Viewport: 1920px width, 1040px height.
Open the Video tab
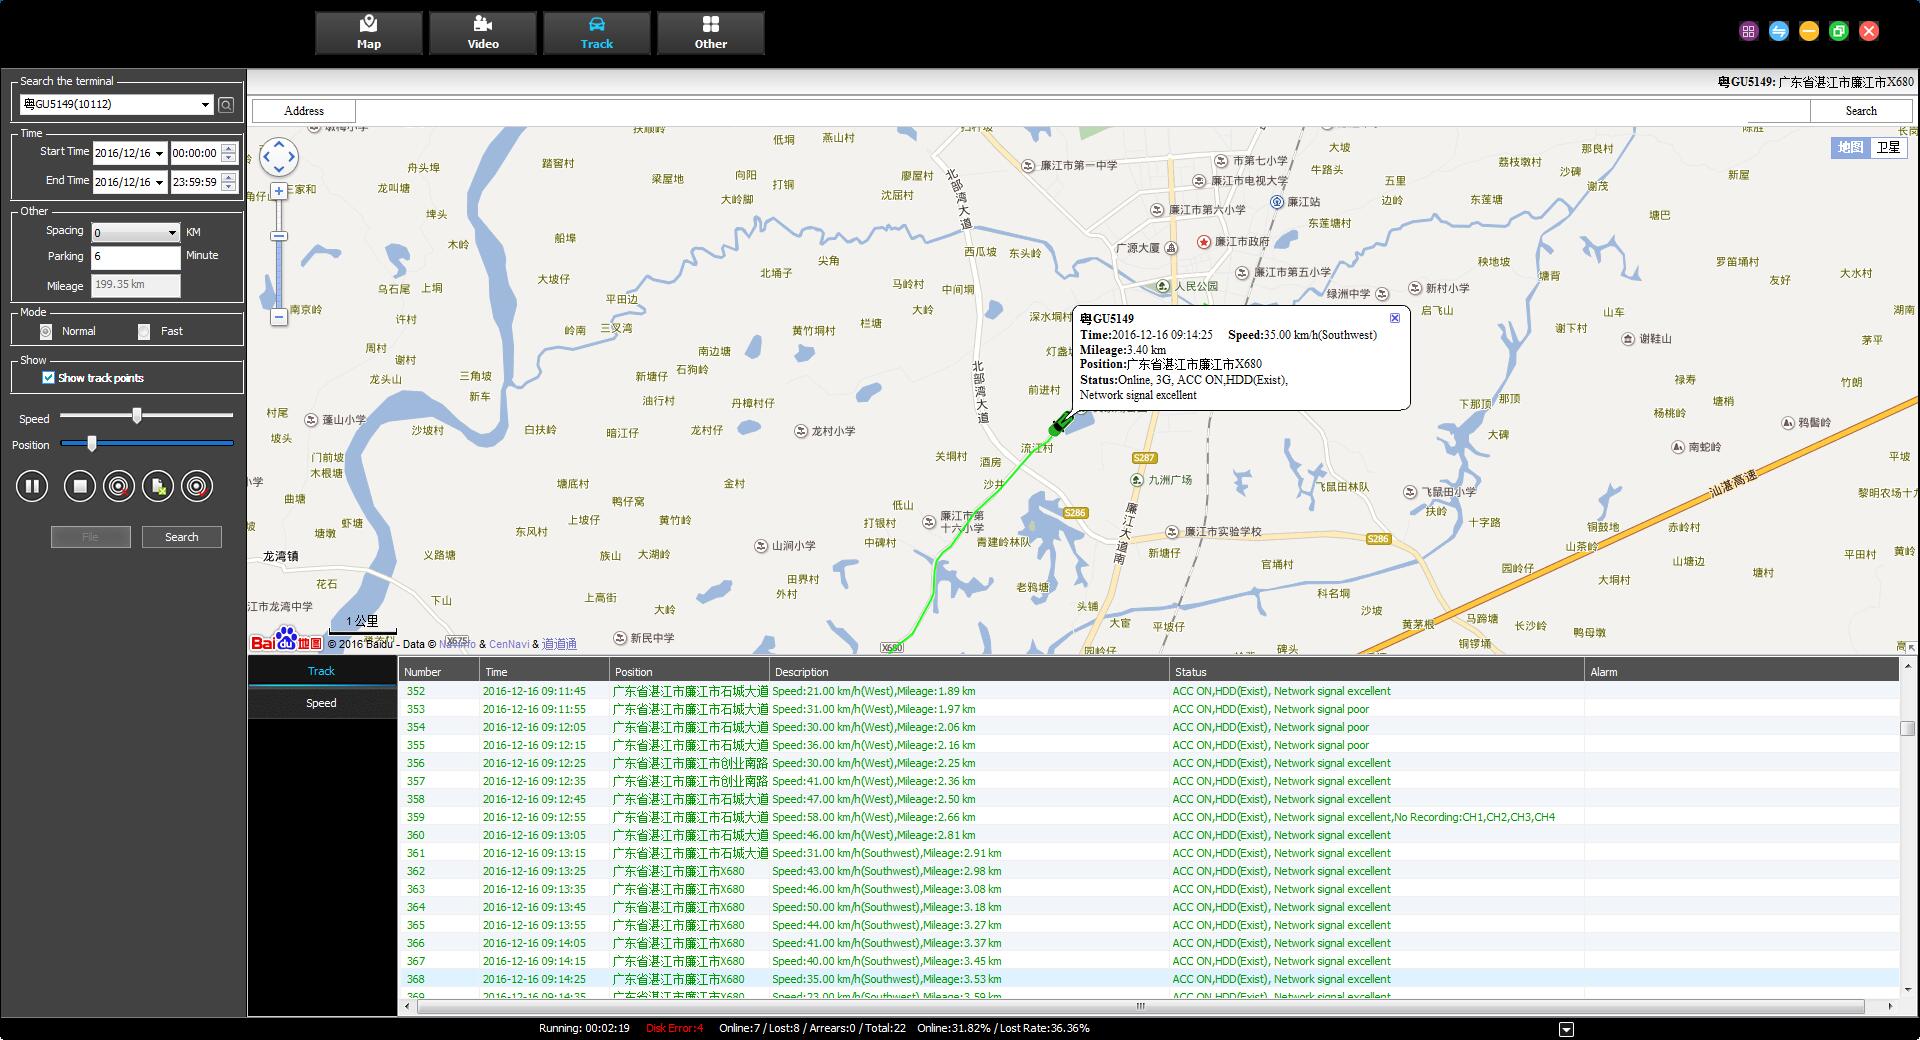pos(483,33)
